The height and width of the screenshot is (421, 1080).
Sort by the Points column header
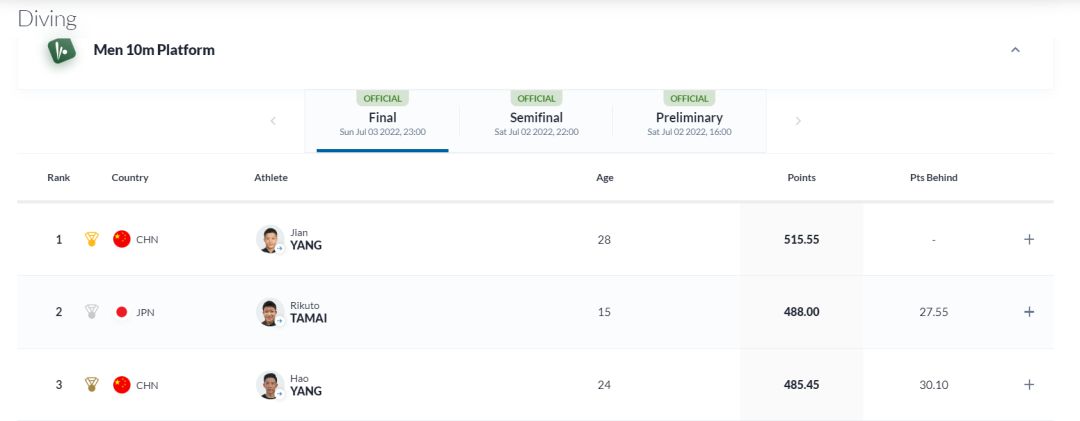pyautogui.click(x=801, y=178)
